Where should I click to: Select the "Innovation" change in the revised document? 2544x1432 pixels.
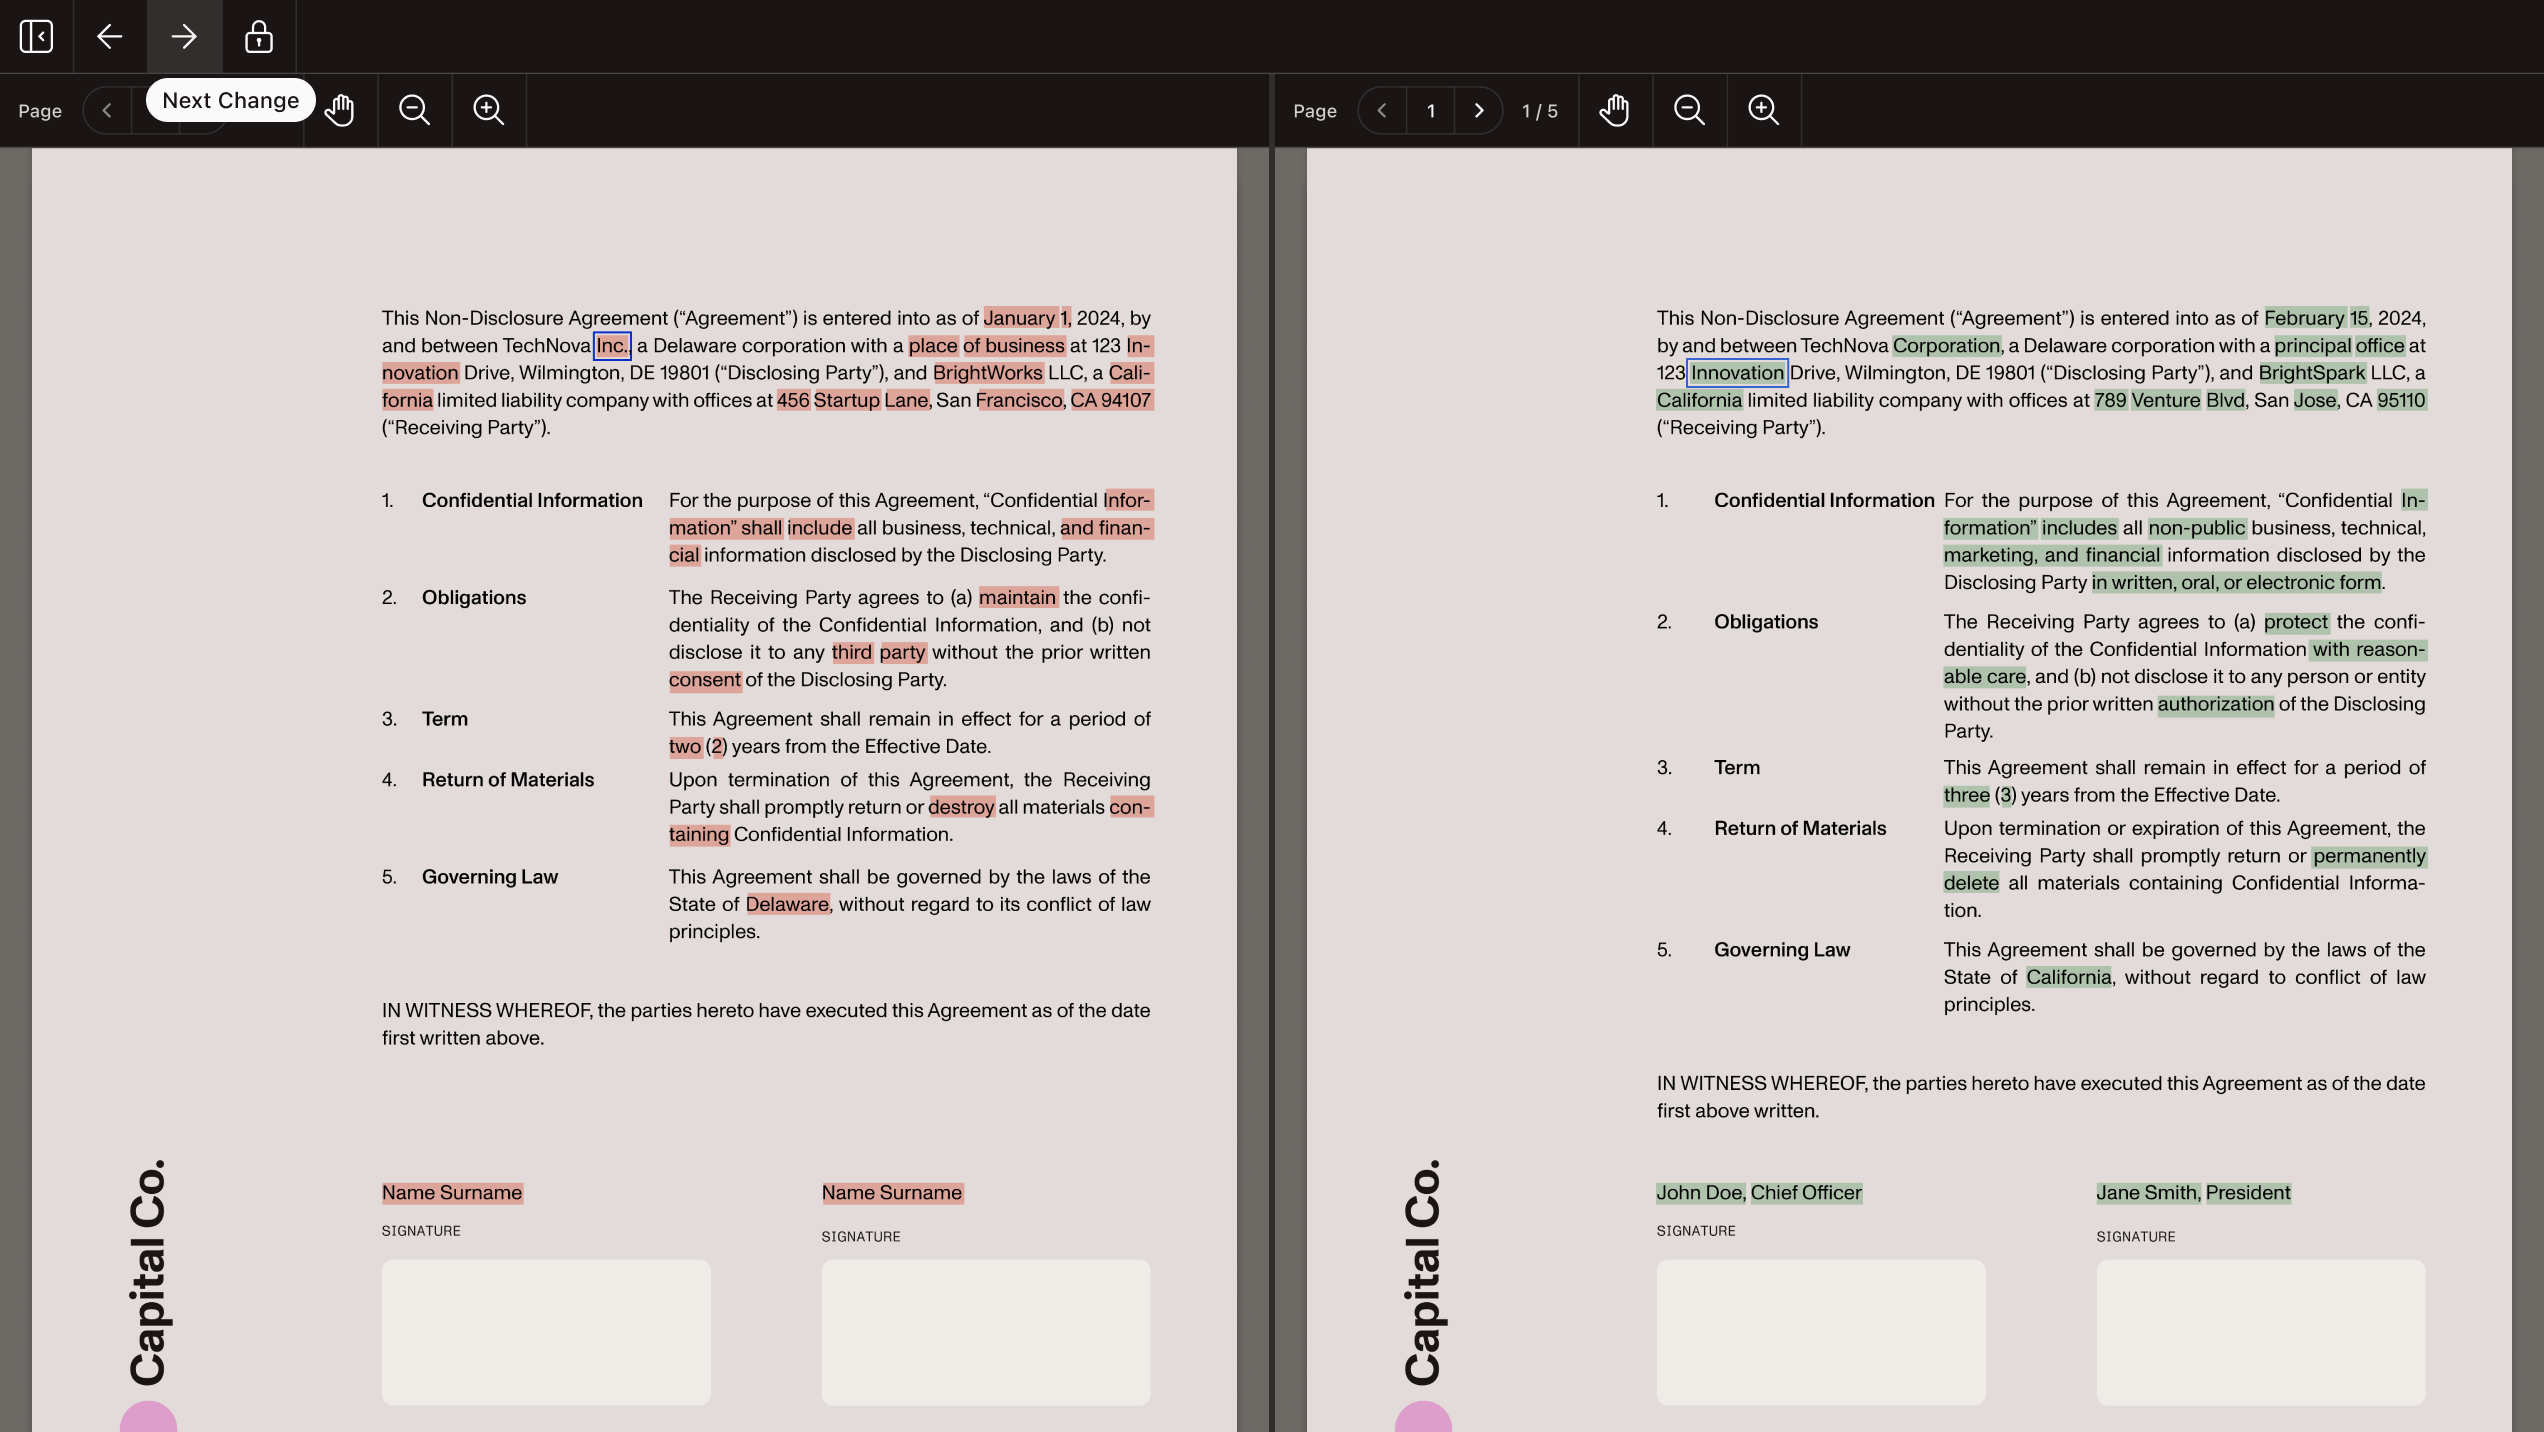1737,372
